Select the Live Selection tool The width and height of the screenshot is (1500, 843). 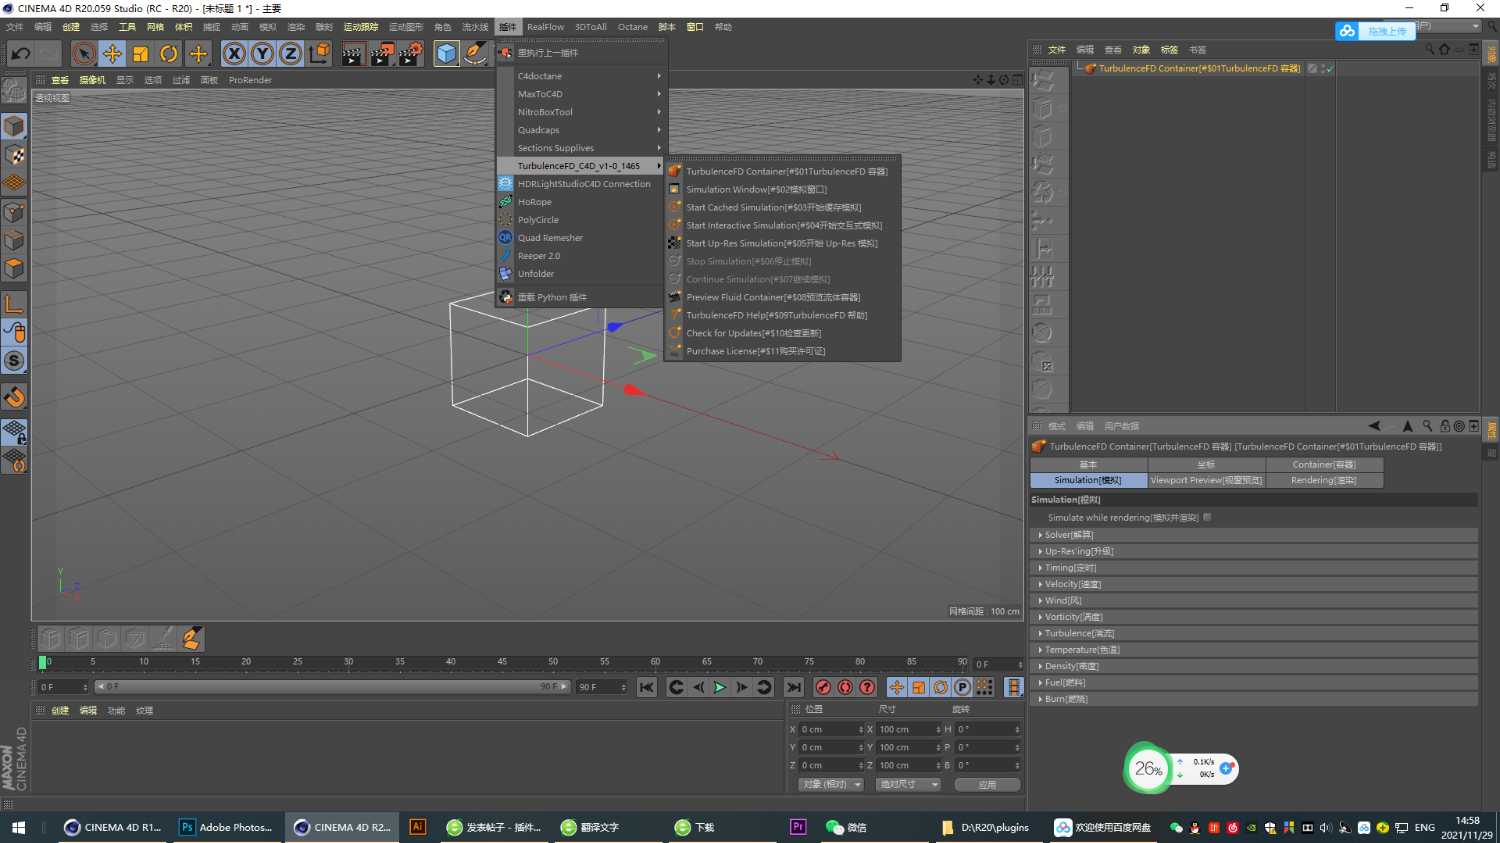[x=84, y=53]
